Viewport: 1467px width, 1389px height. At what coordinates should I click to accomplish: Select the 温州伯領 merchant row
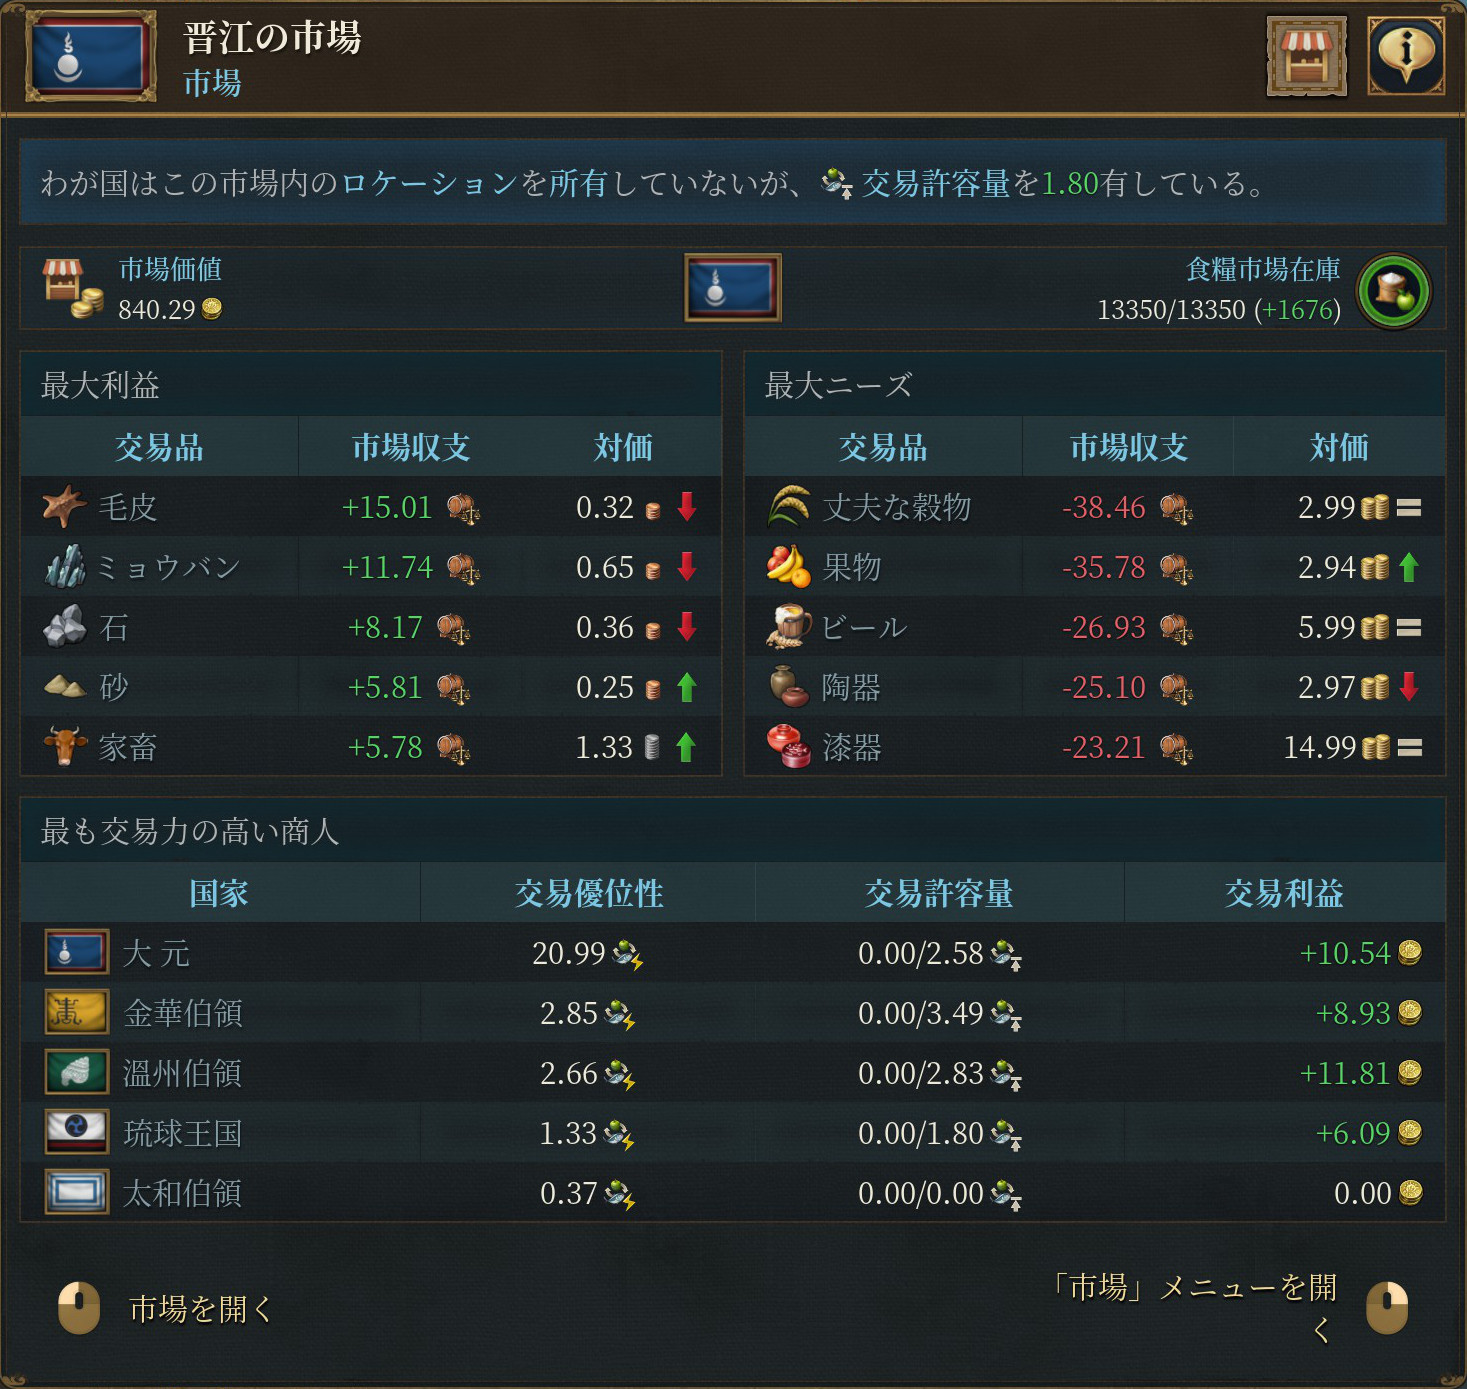[733, 1073]
